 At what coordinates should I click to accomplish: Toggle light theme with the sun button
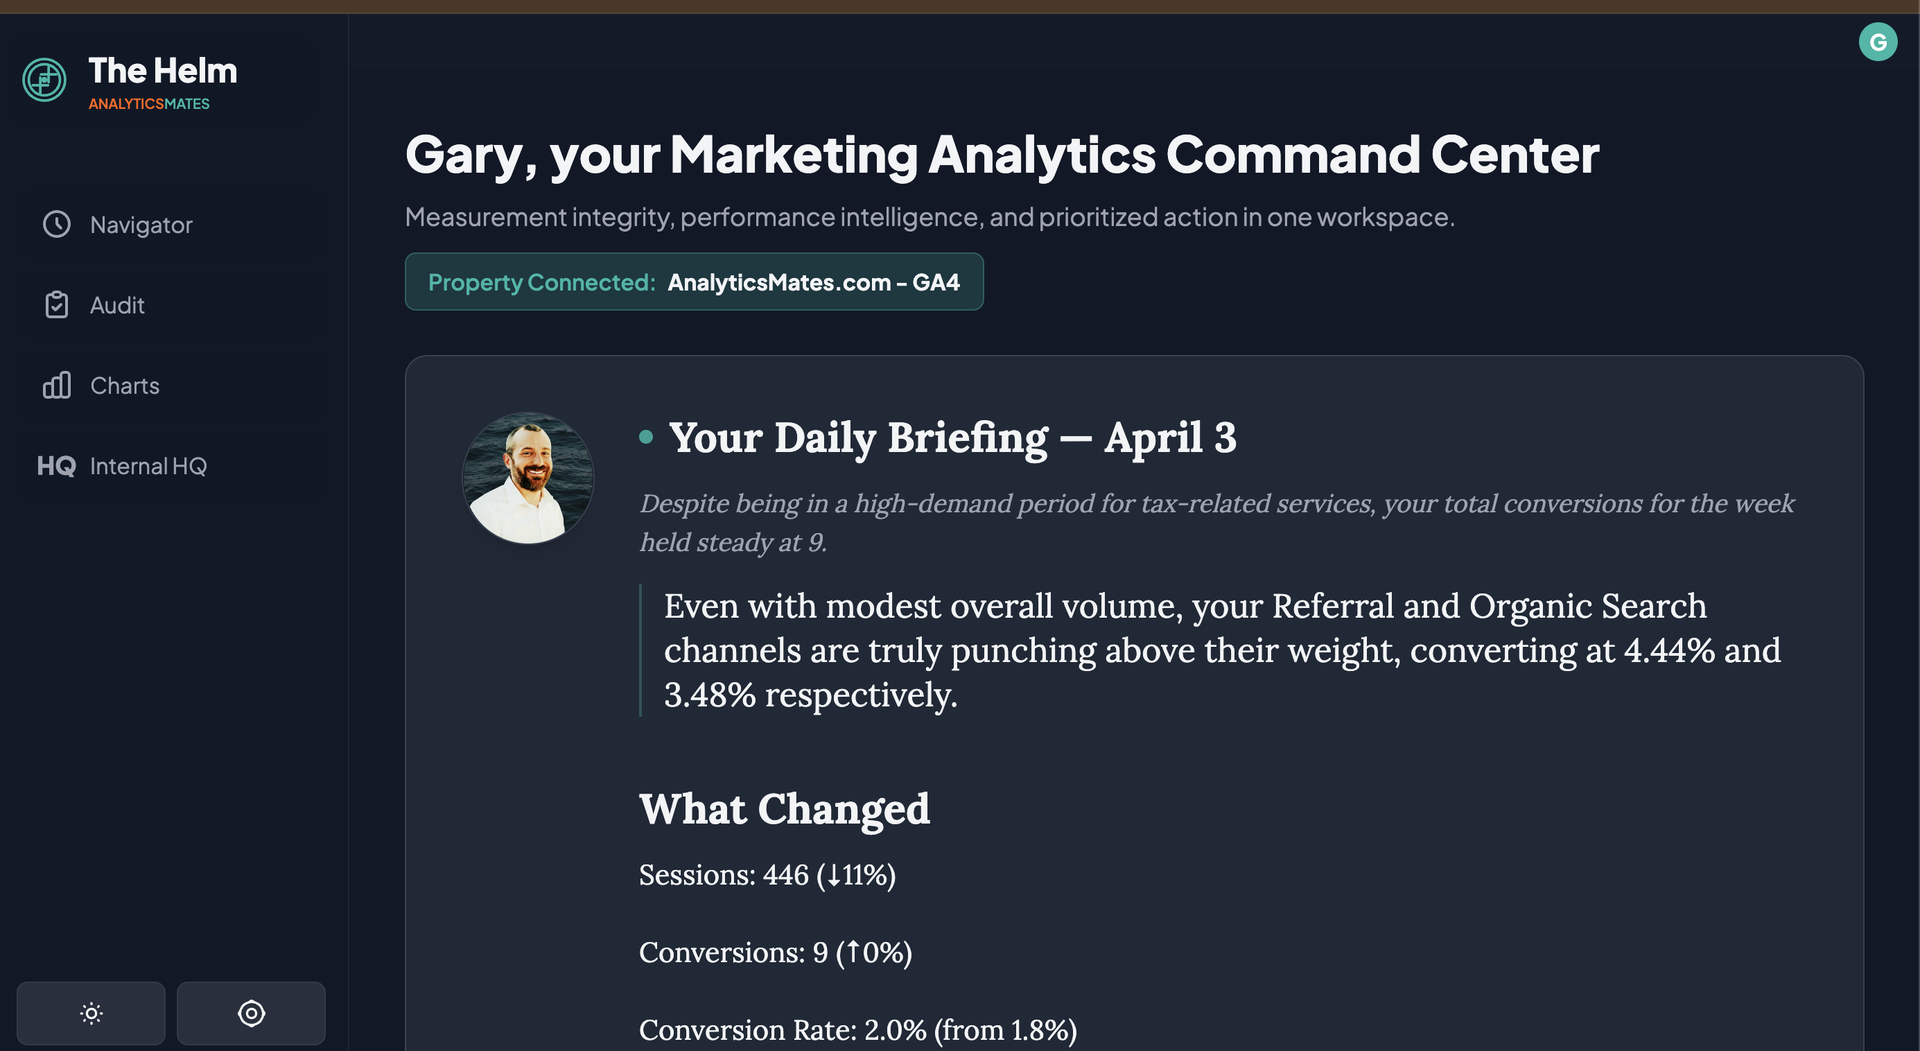click(x=91, y=1013)
